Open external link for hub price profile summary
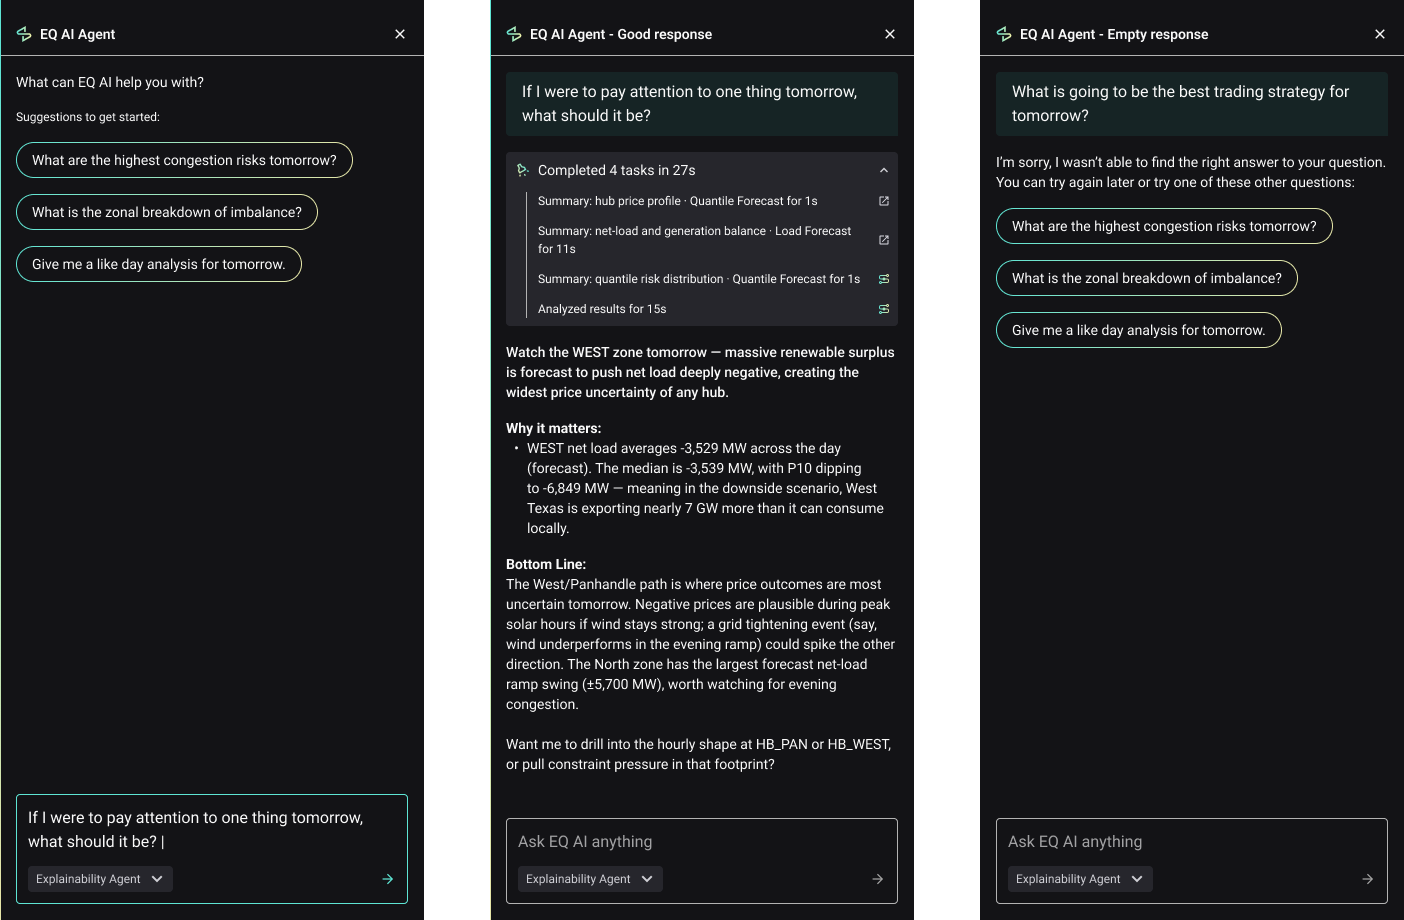The height and width of the screenshot is (920, 1404). tap(883, 200)
